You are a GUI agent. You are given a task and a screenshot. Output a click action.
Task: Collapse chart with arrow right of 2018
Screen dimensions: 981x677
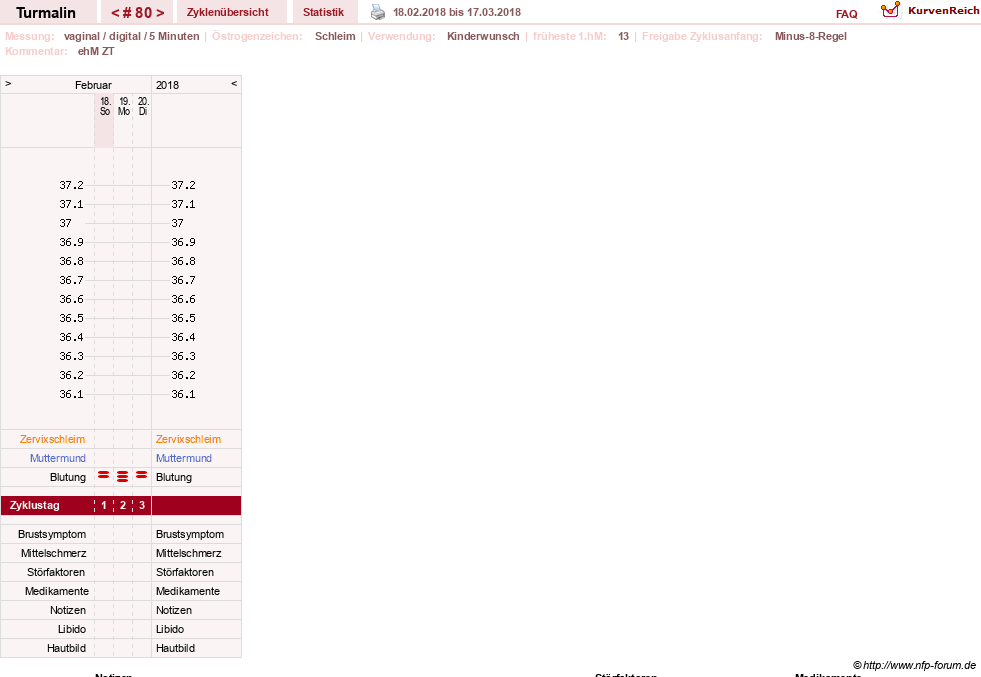point(234,83)
